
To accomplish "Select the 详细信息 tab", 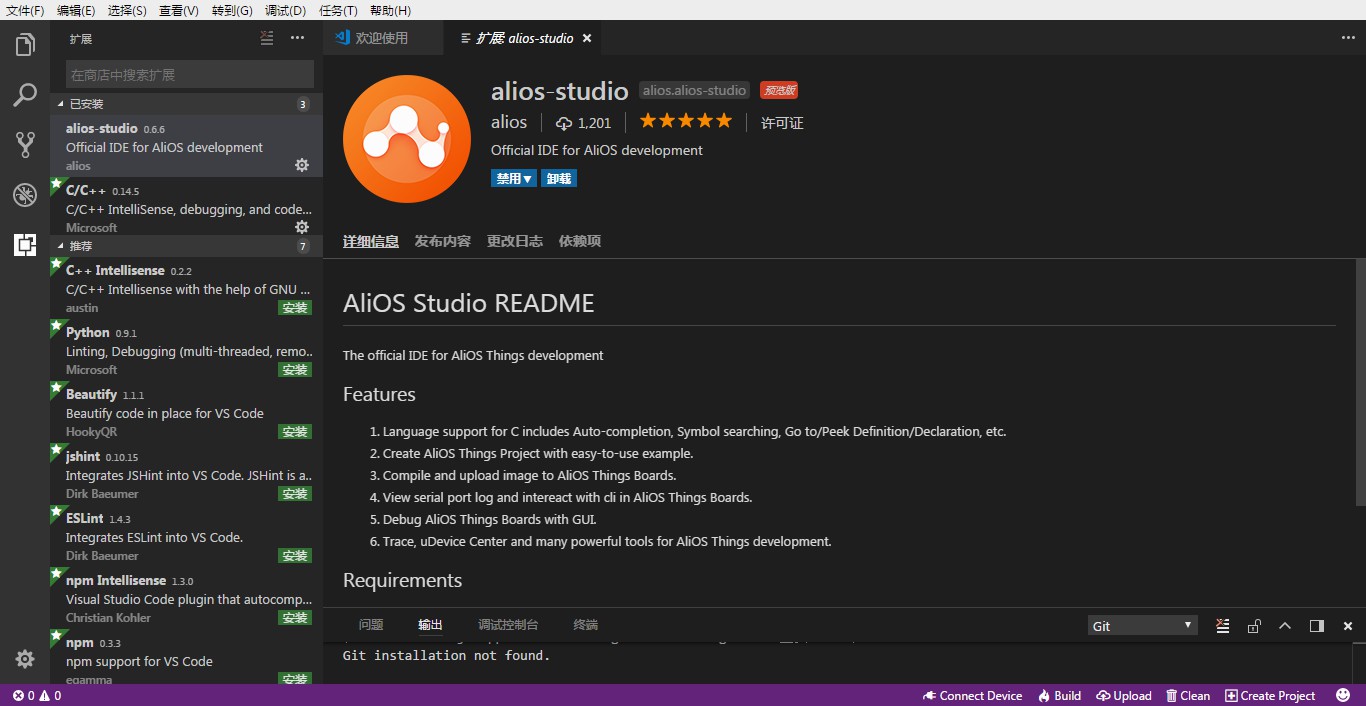I will click(371, 241).
